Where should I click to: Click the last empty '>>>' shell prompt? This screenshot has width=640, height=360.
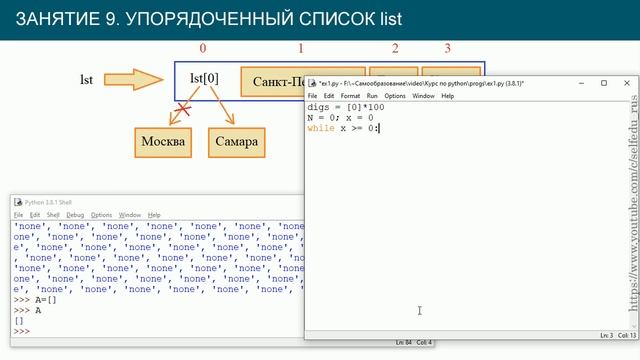click(22, 331)
